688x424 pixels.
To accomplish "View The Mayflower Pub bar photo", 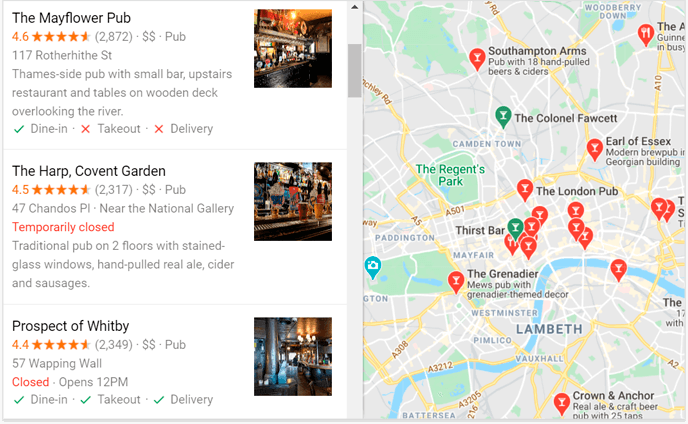I will pos(293,48).
